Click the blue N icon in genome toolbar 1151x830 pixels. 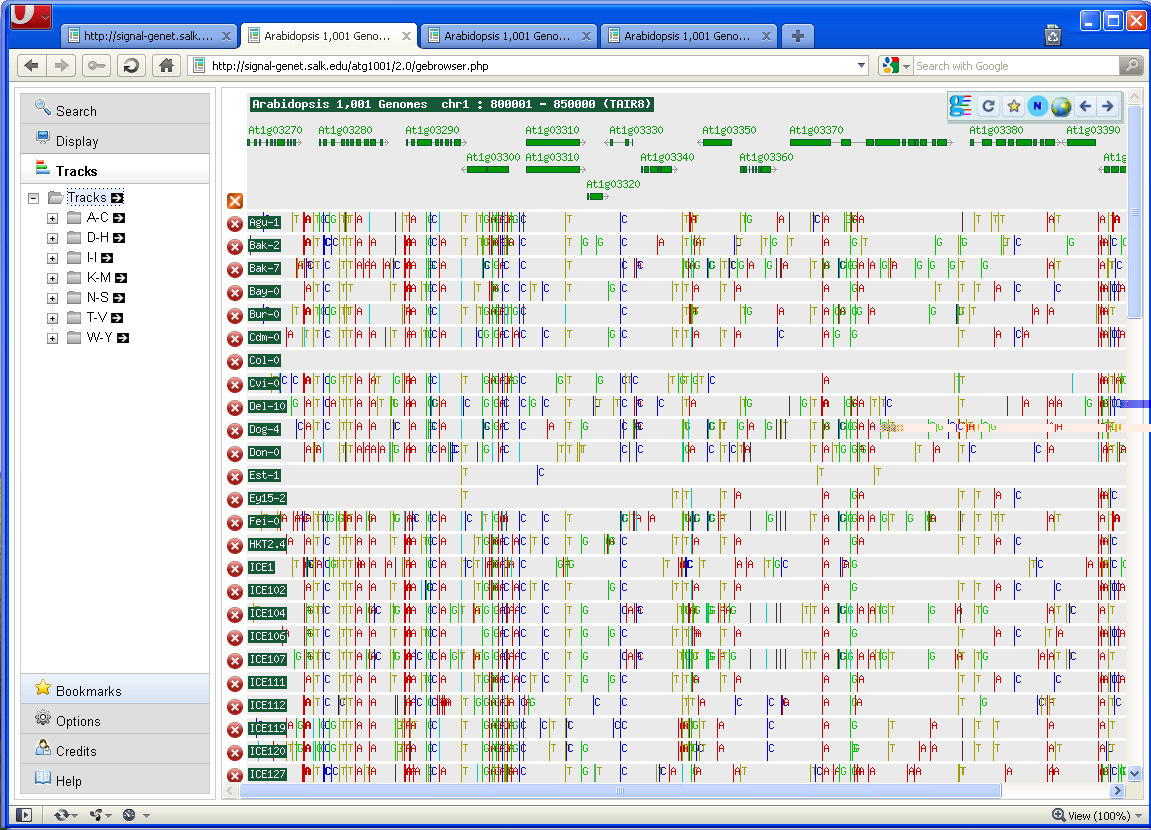tap(1037, 106)
